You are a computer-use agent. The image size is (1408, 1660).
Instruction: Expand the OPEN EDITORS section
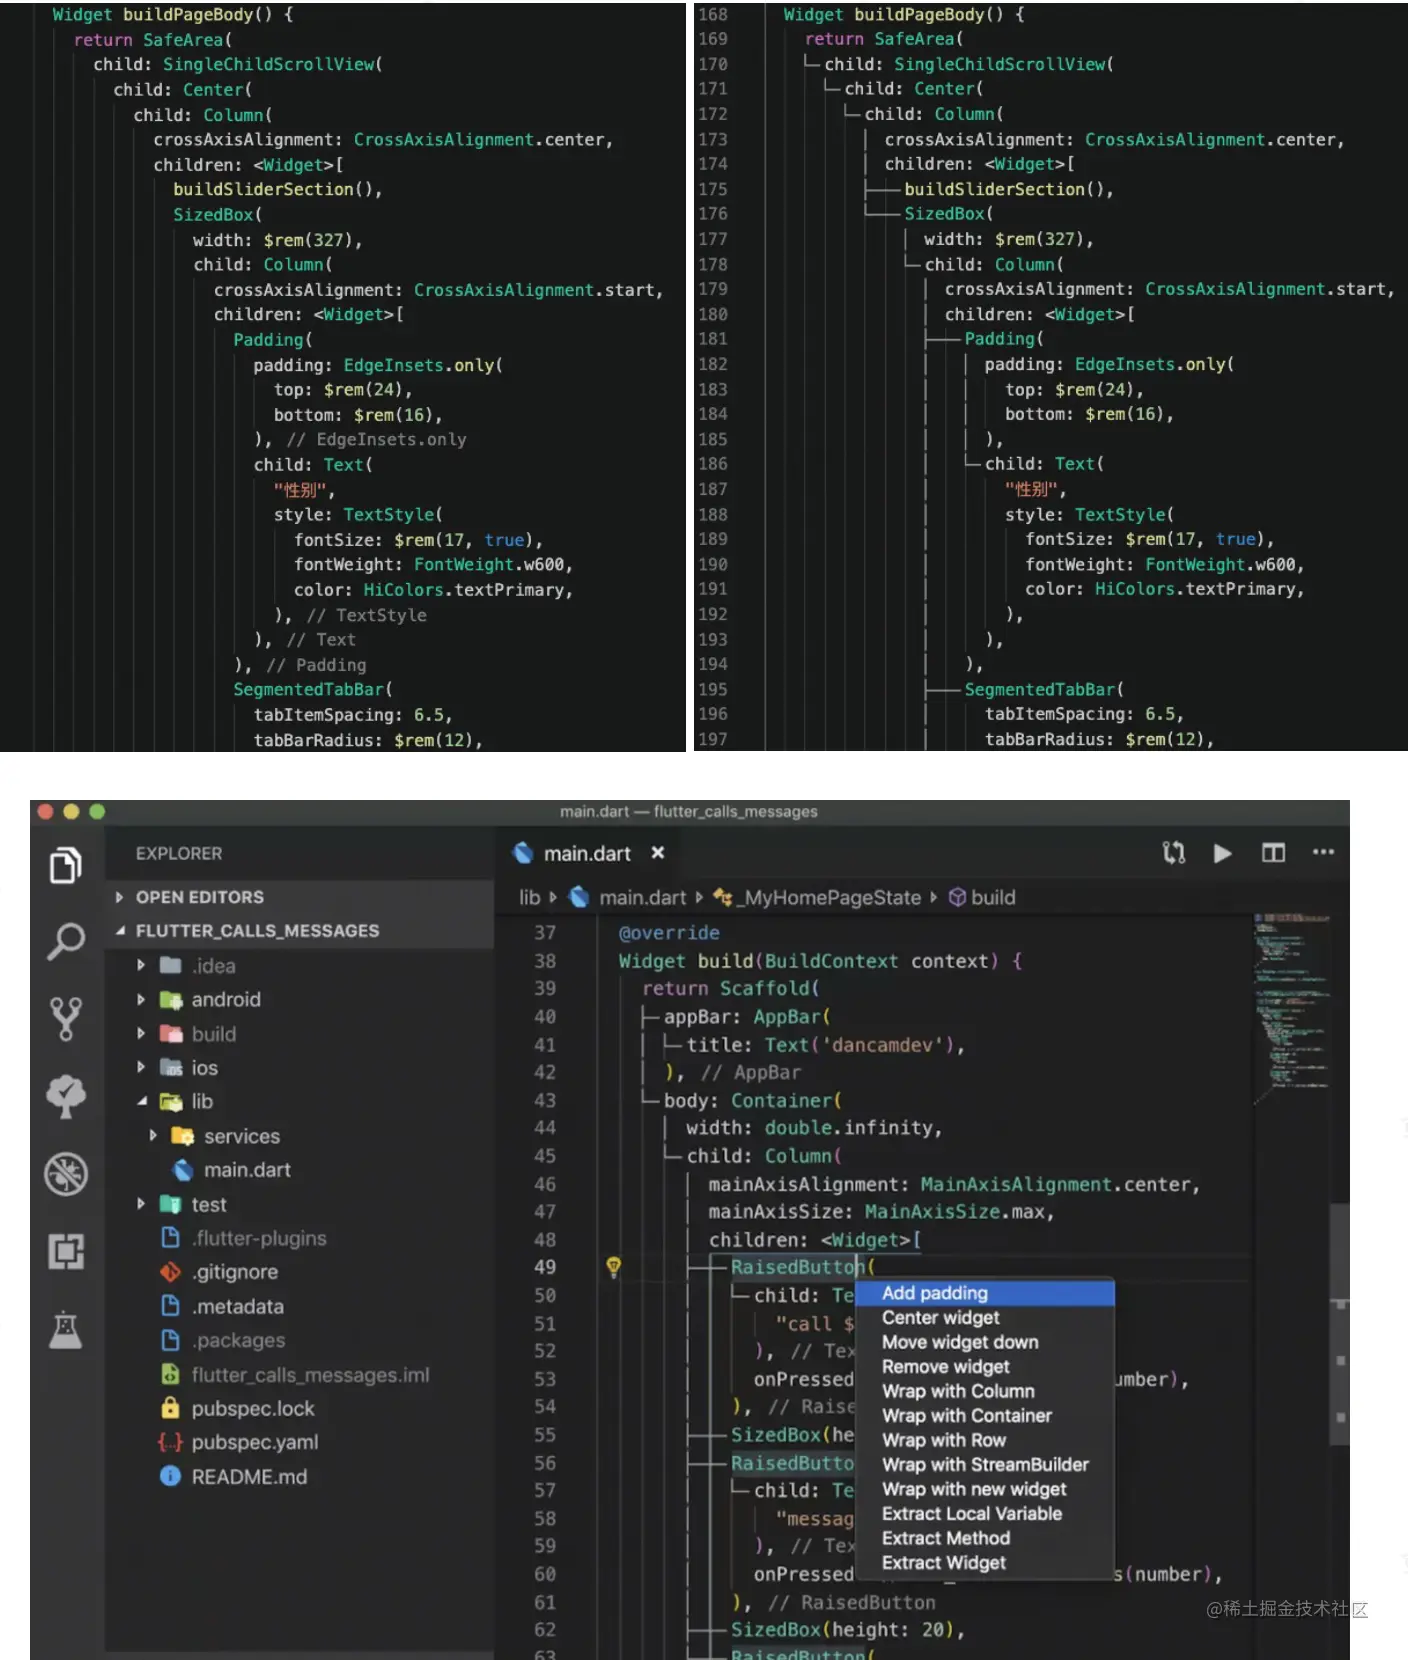click(199, 897)
